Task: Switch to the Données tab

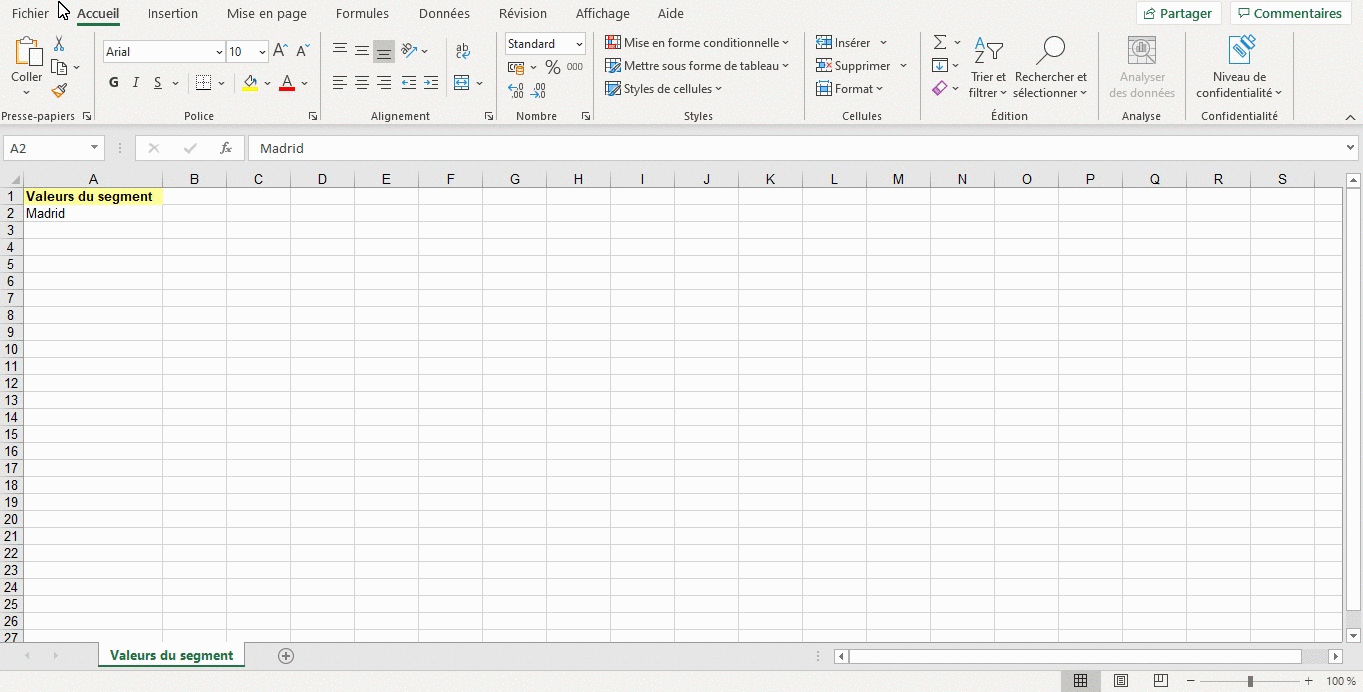Action: (x=444, y=14)
